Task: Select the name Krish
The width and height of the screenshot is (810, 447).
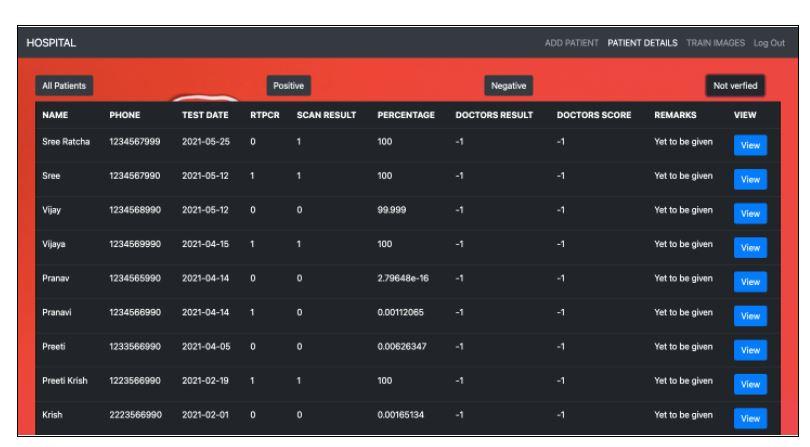Action: 52,414
